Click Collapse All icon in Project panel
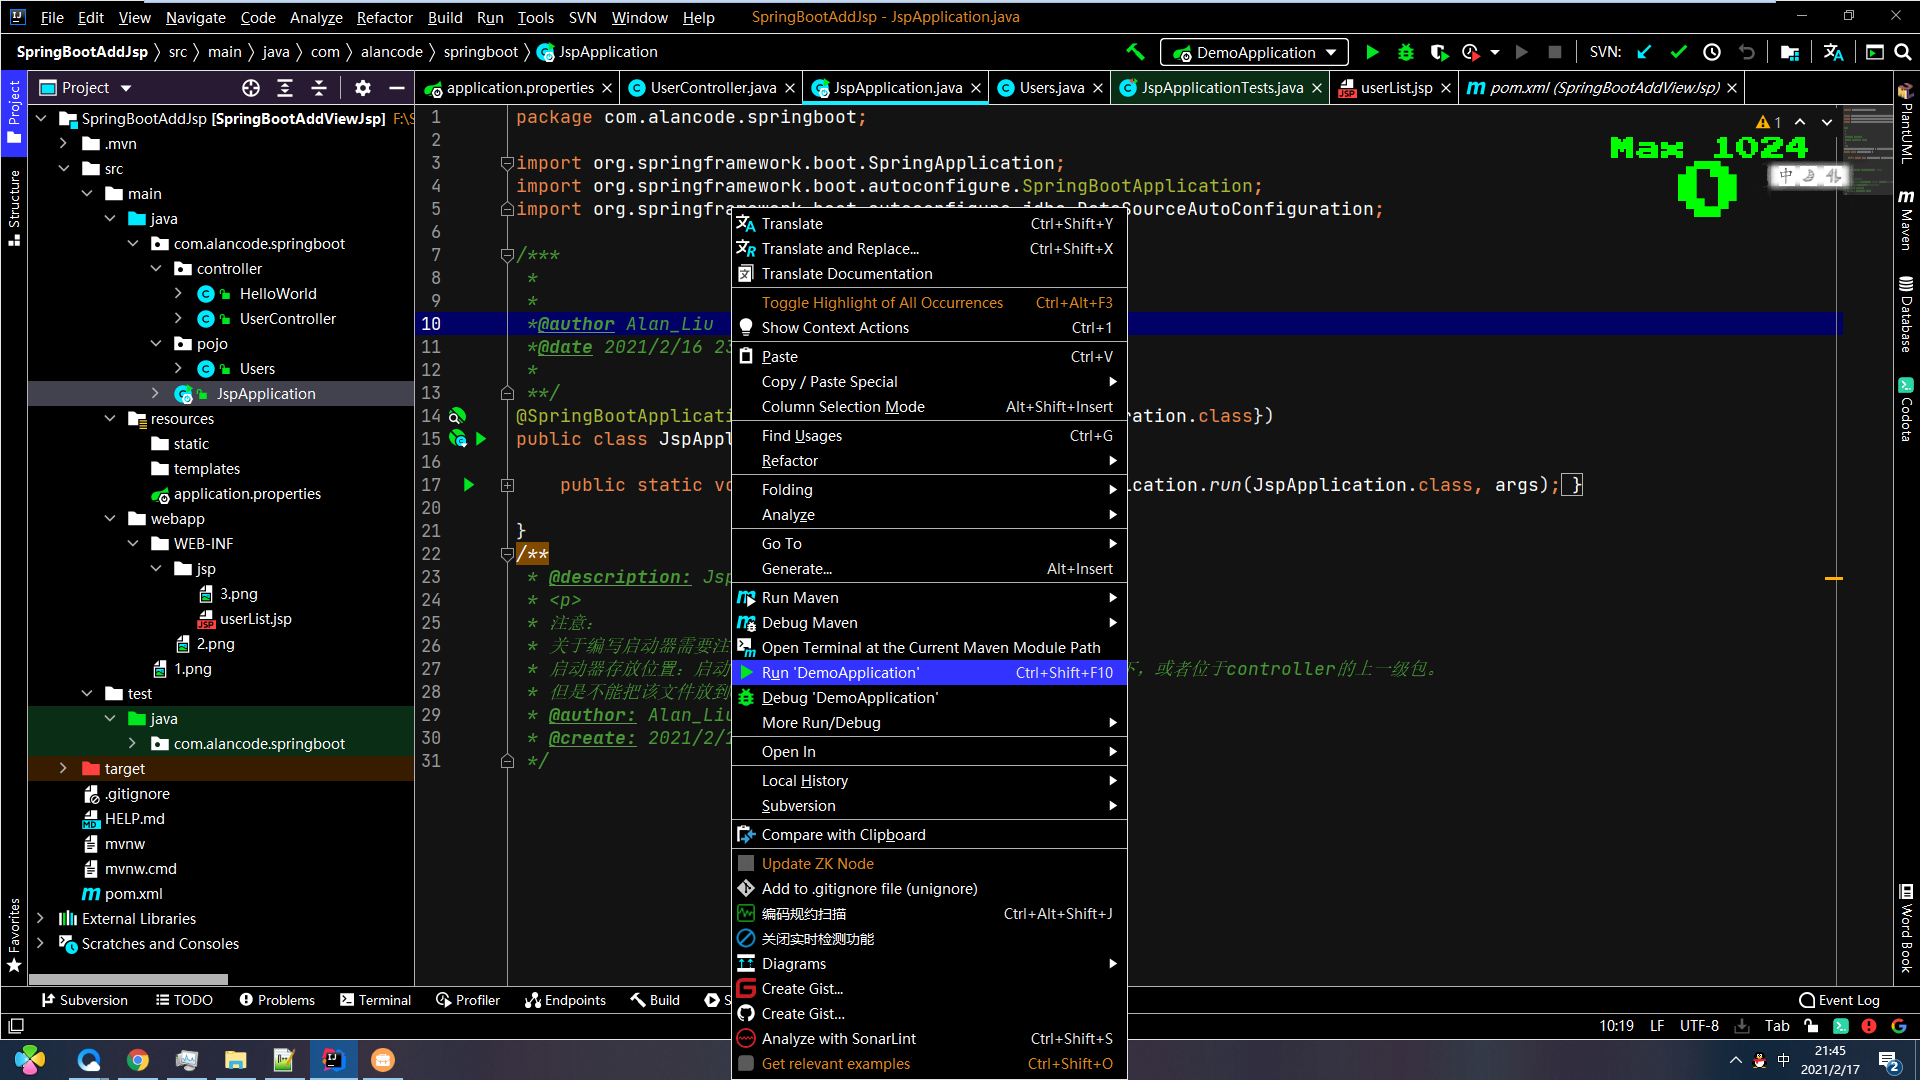 tap(319, 88)
